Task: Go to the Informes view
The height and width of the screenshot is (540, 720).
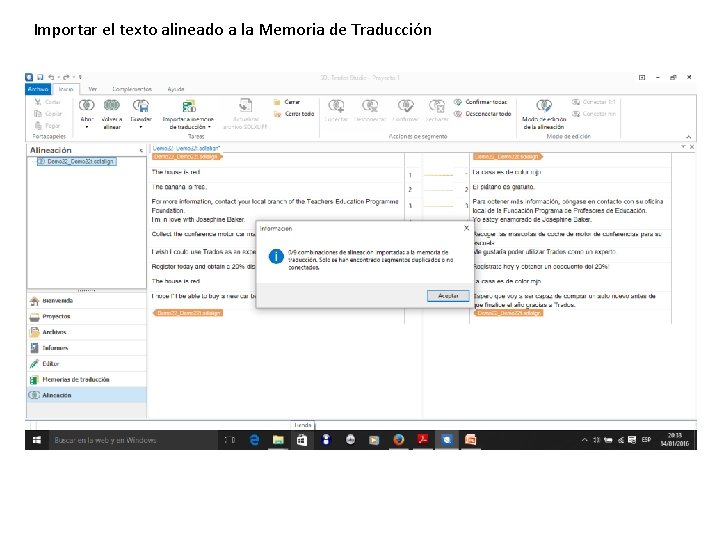Action: click(86, 348)
